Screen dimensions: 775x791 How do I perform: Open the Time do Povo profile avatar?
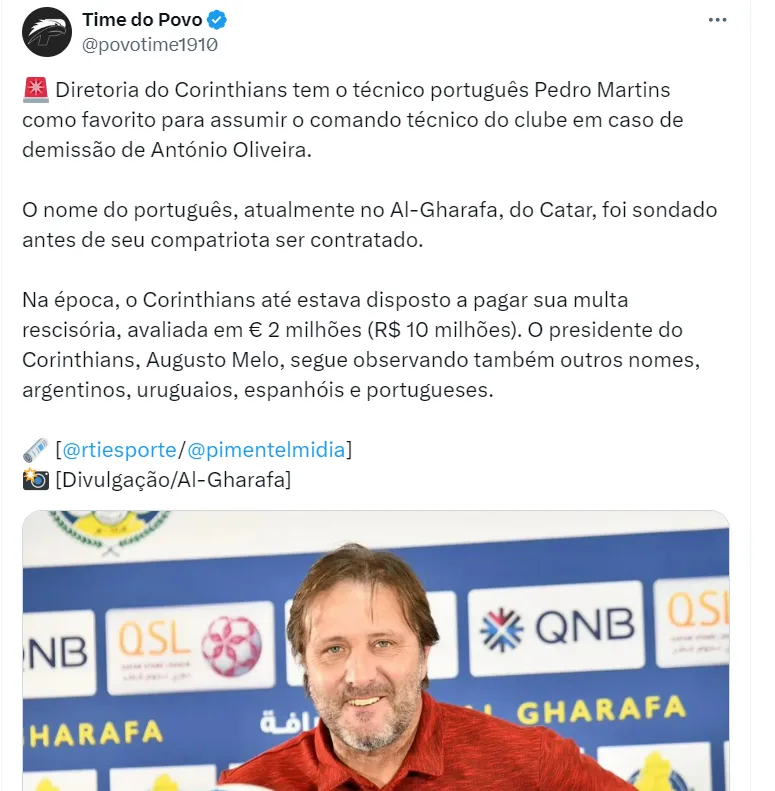click(47, 32)
